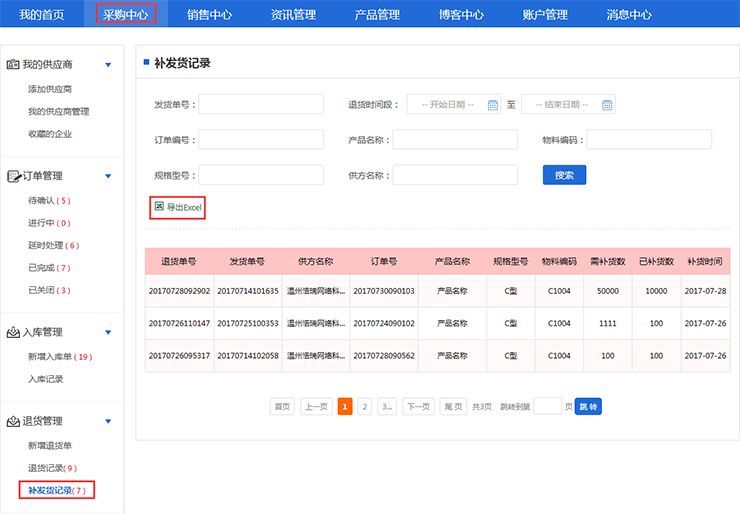Viewport: 740px width, 514px height.
Task: Click the 退货单号 column header
Action: [179, 261]
